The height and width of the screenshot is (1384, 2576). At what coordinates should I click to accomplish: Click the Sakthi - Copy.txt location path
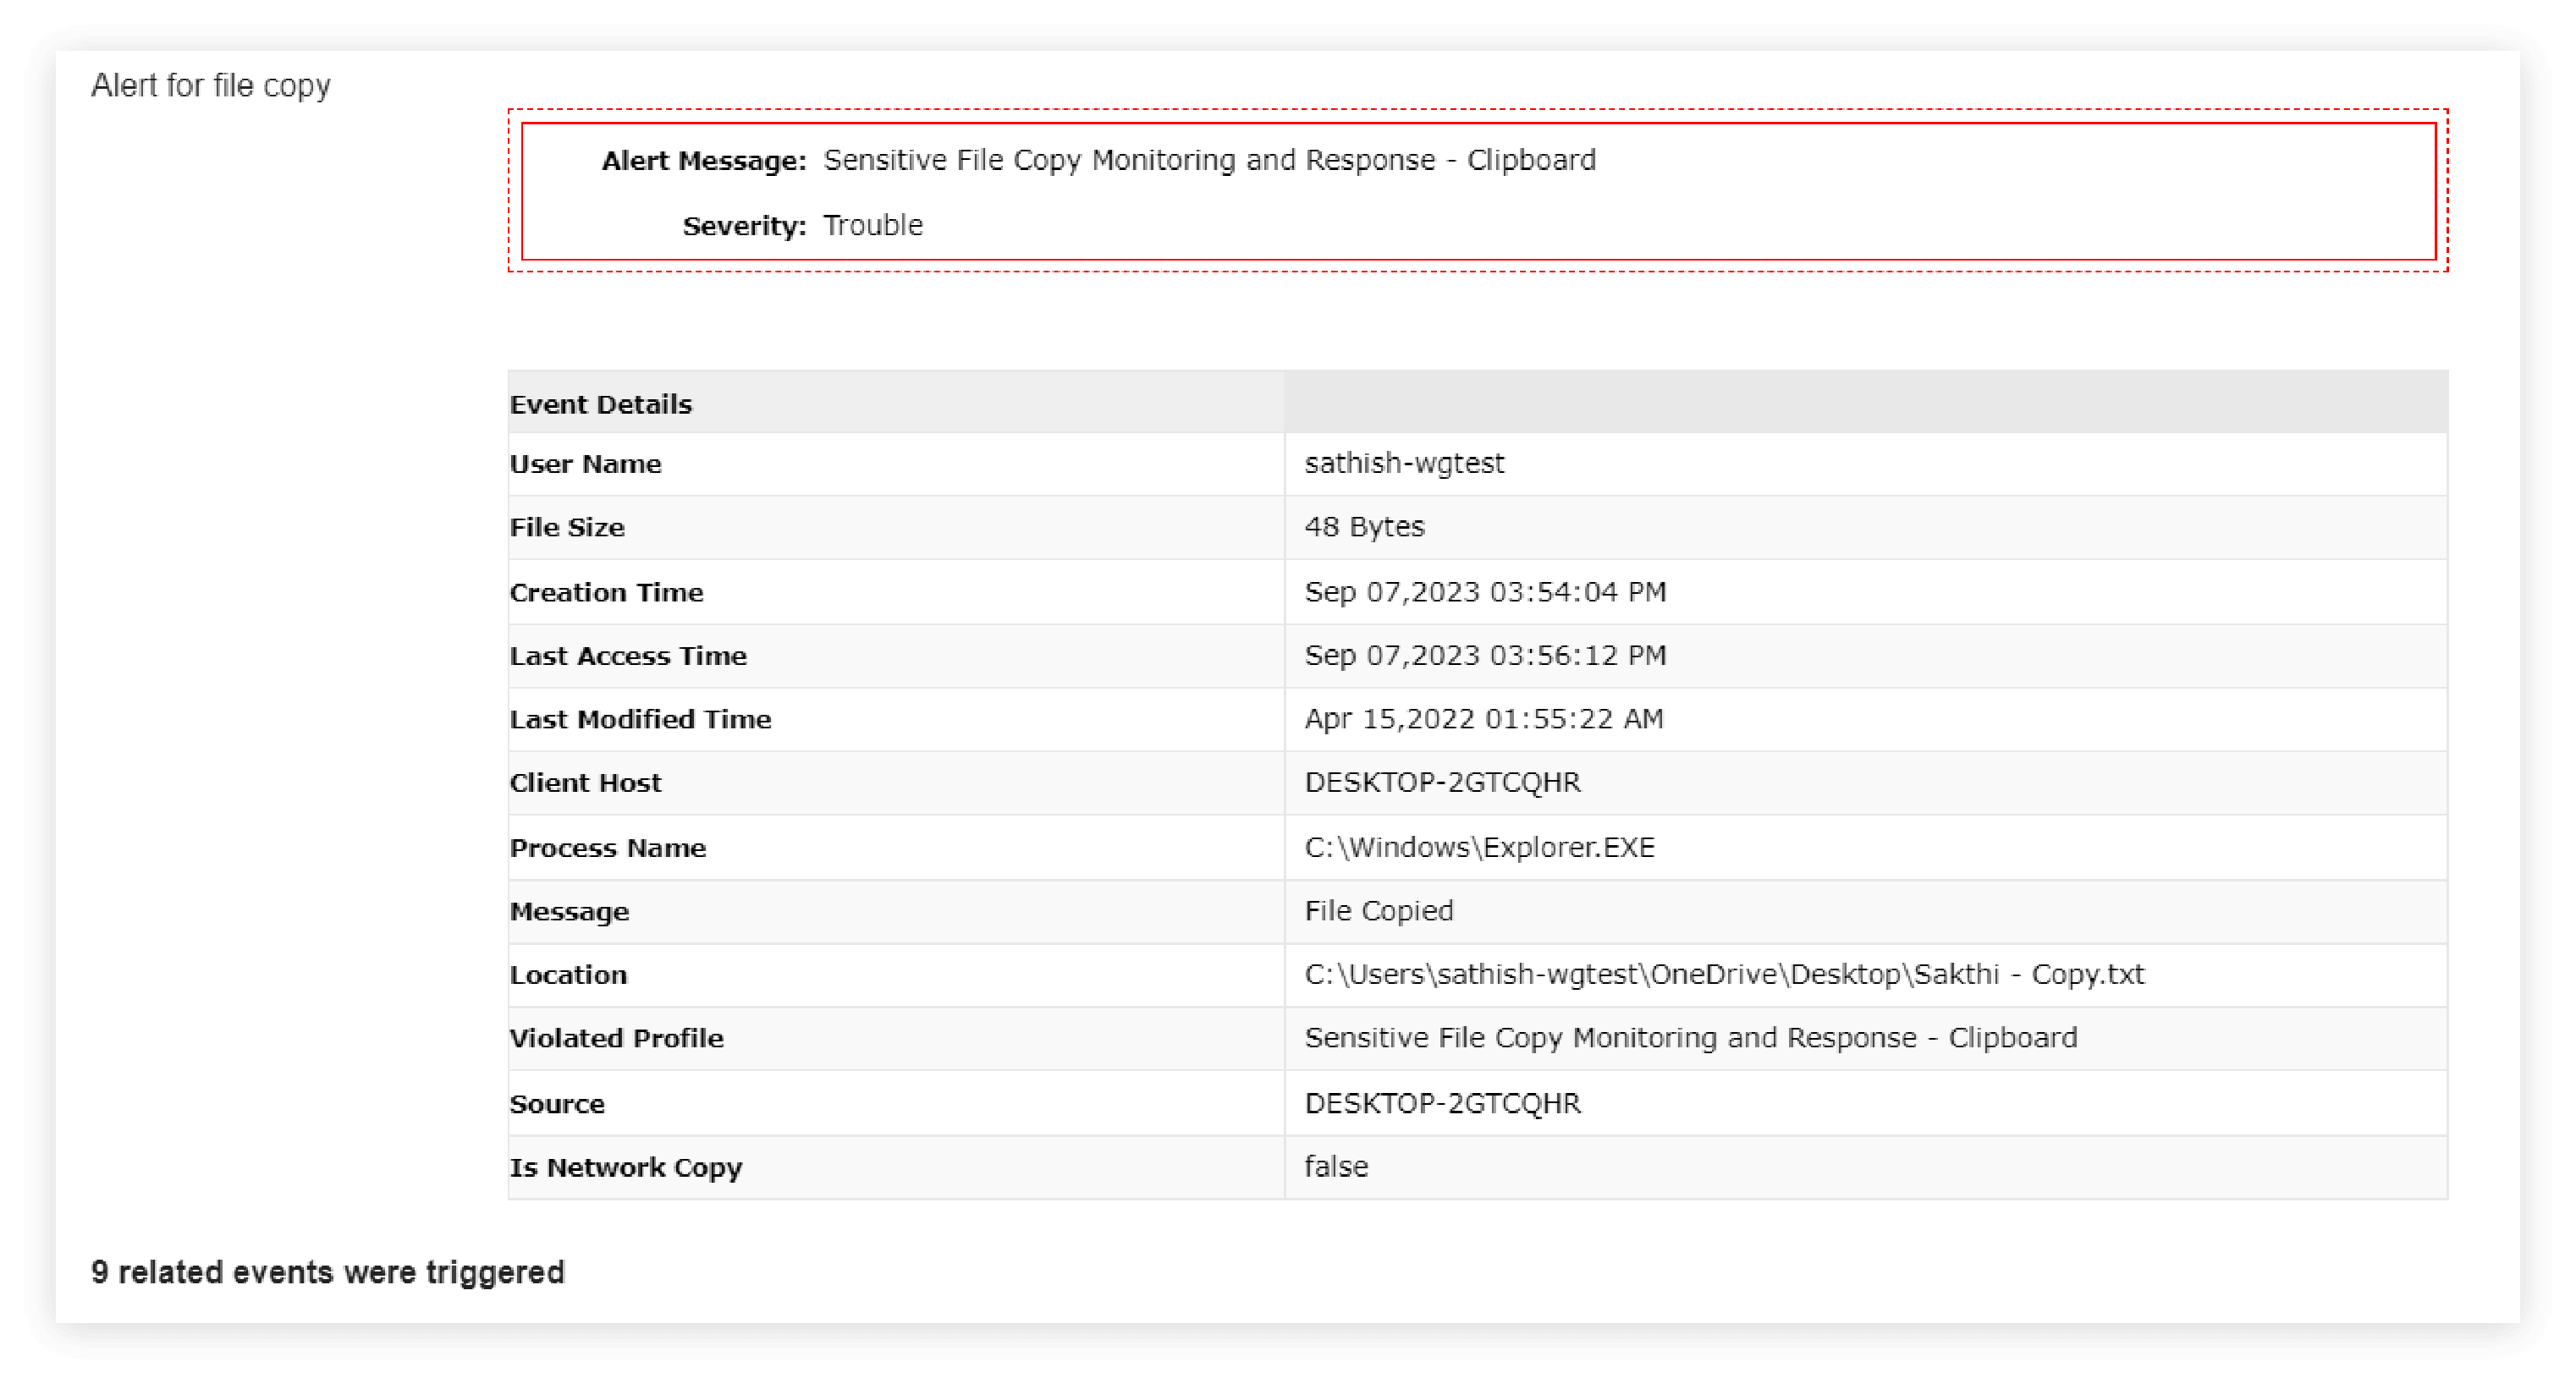[1723, 974]
